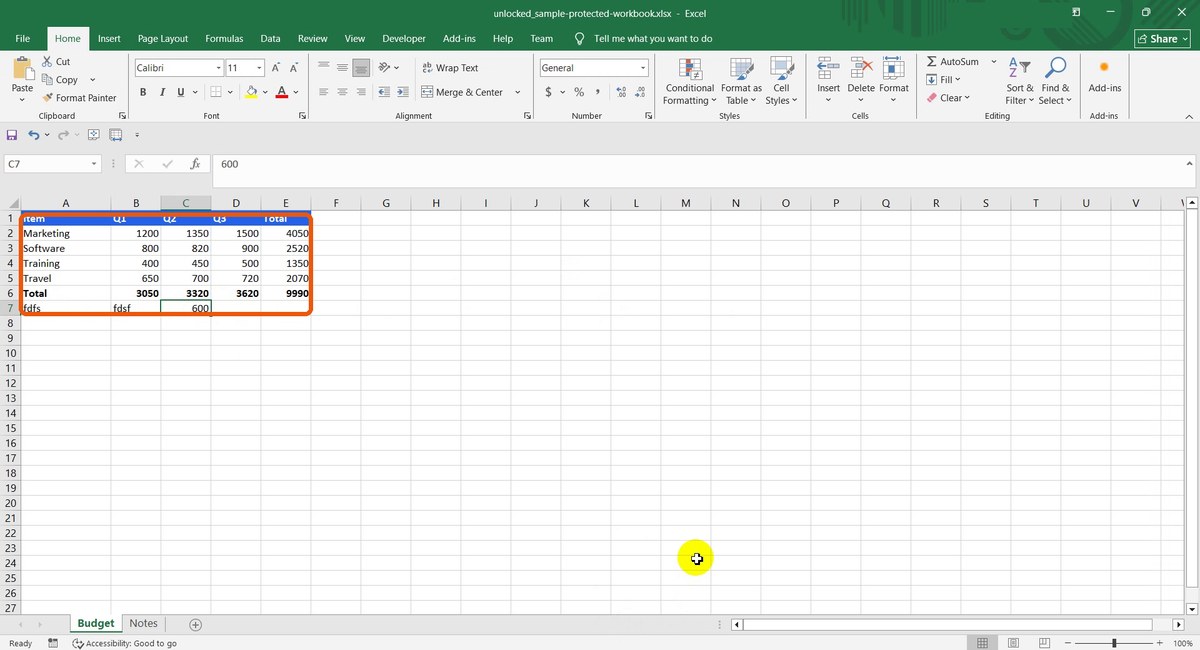Decrease font size with the smaller A
The image size is (1200, 650).
(x=294, y=68)
